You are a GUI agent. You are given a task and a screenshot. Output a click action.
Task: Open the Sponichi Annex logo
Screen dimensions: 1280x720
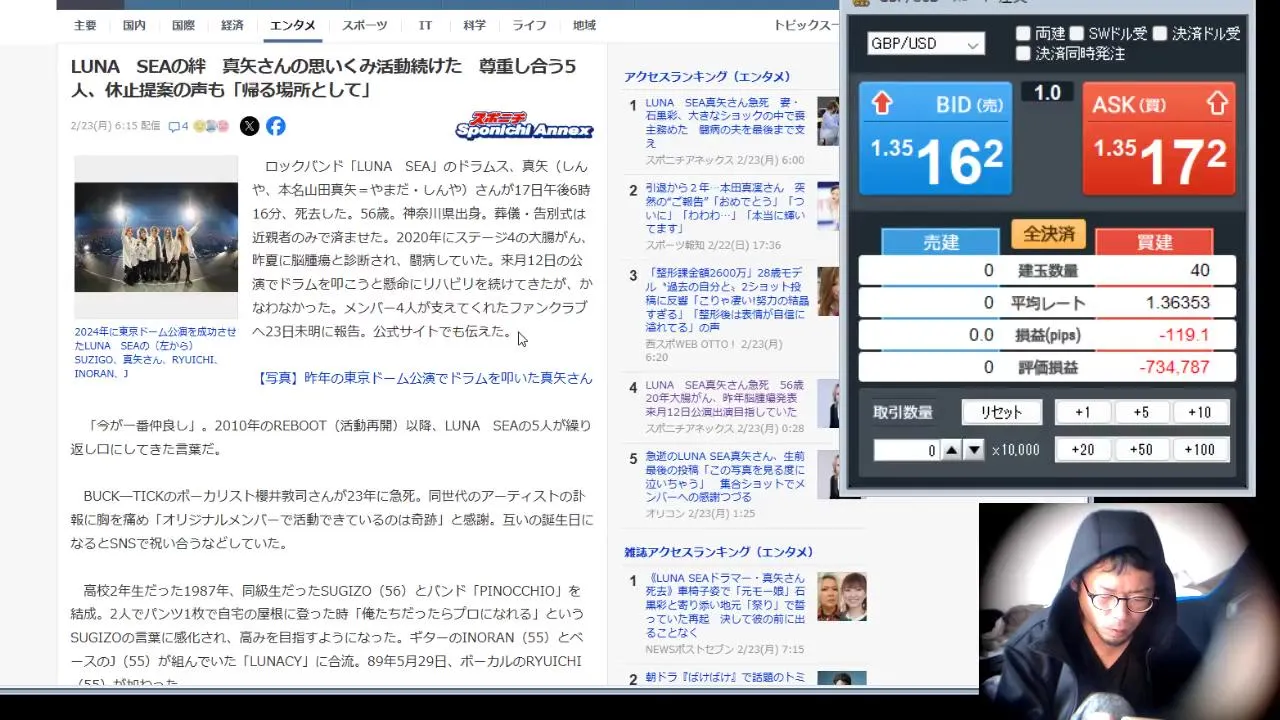click(x=524, y=125)
